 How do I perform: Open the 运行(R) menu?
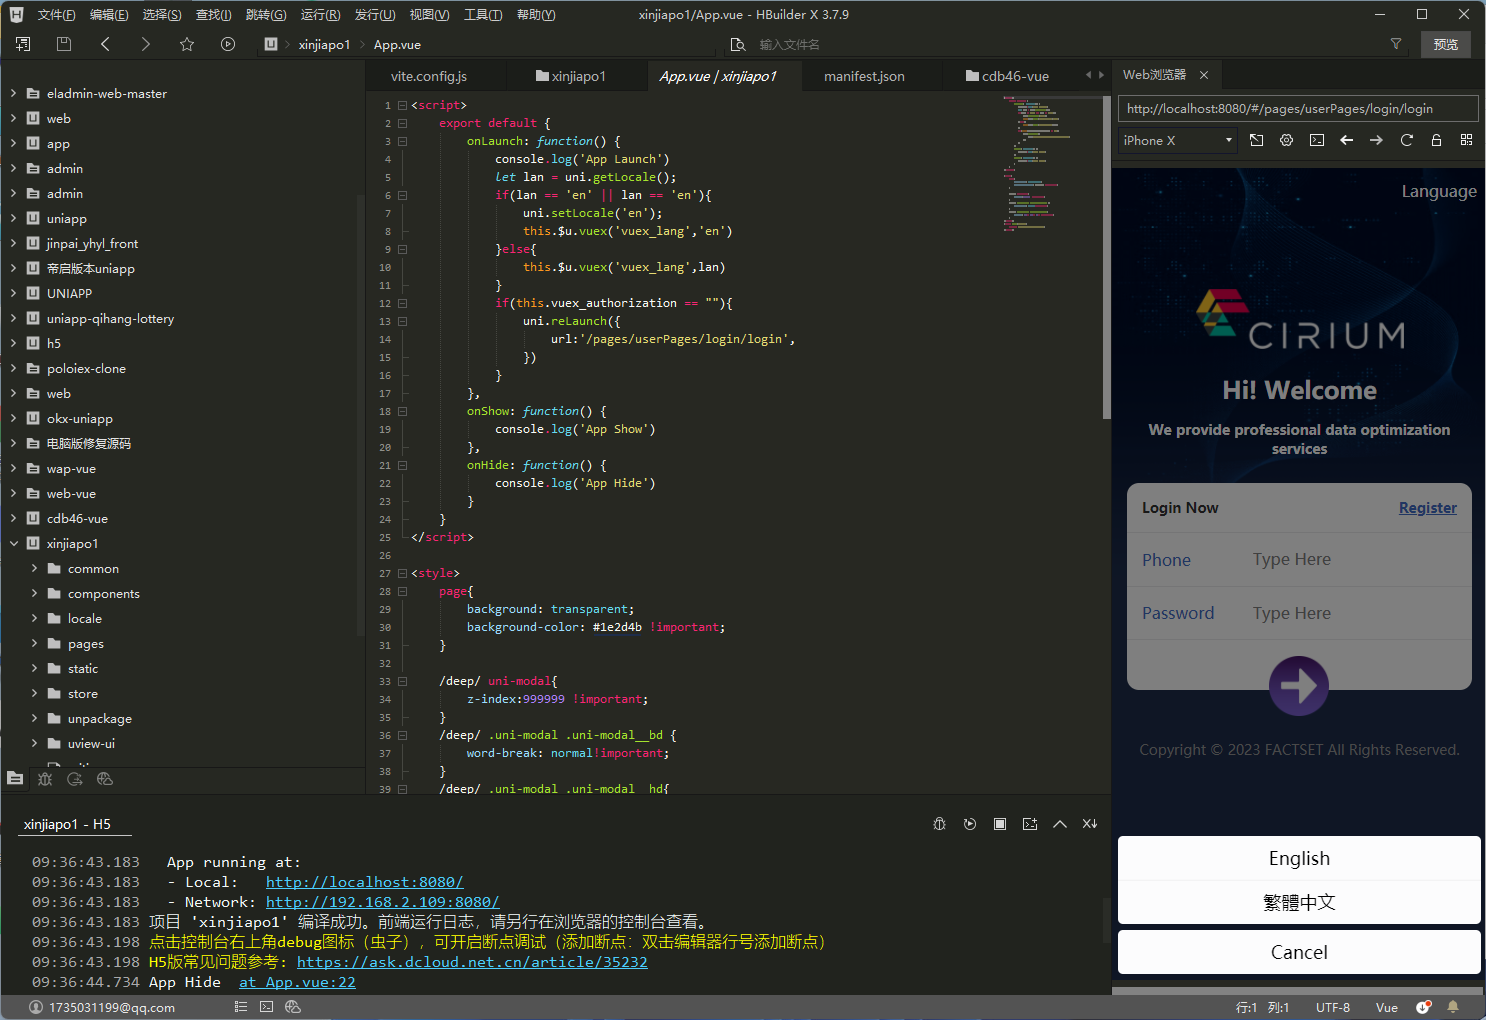320,15
